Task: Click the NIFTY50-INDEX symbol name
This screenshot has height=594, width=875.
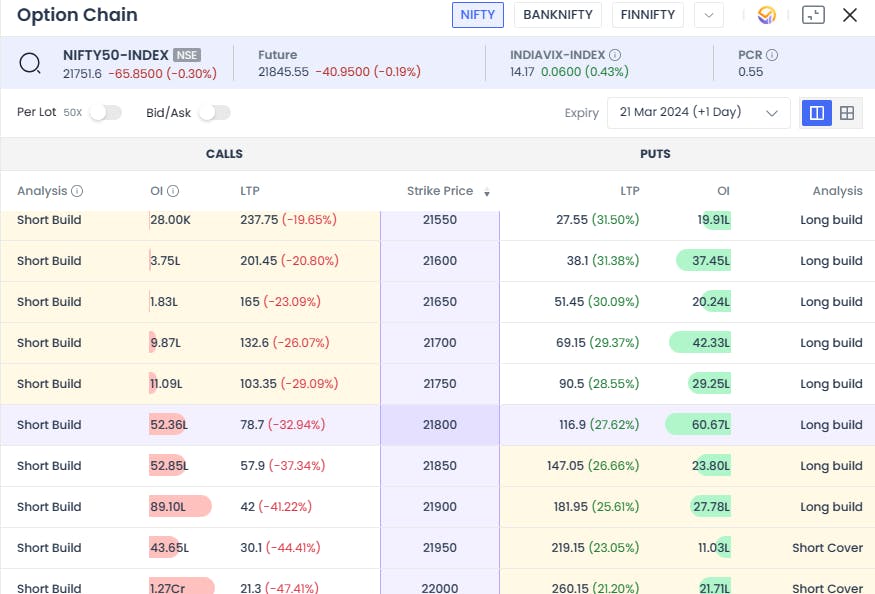Action: click(x=115, y=55)
